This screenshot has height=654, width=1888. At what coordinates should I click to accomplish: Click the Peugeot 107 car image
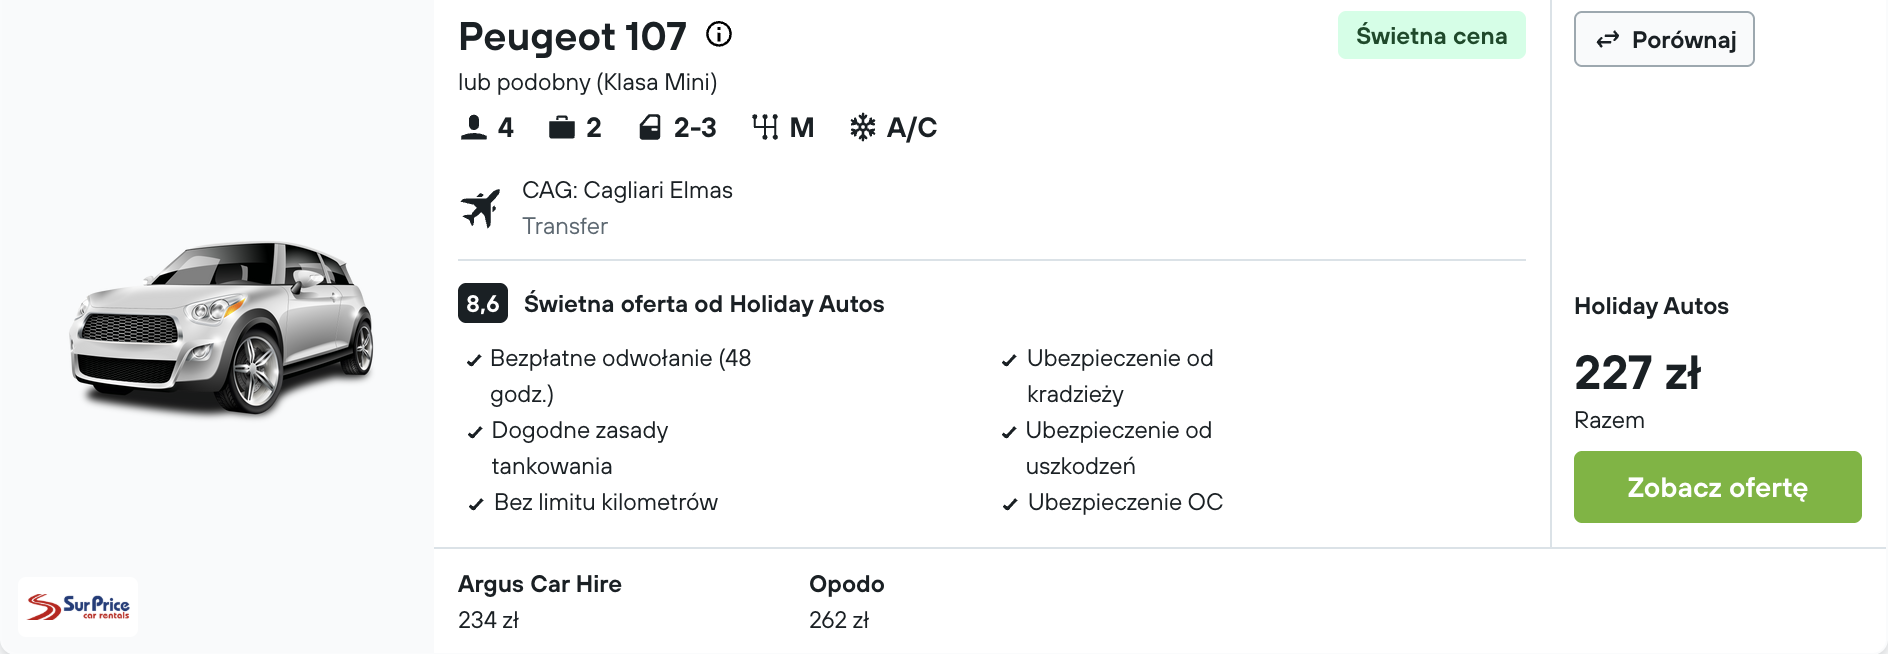(222, 326)
